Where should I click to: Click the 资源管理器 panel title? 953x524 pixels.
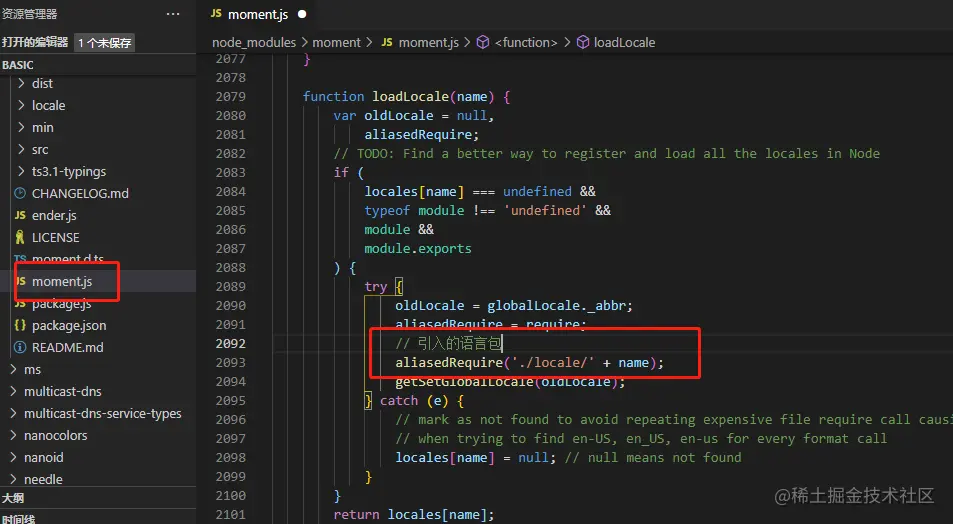coord(29,14)
